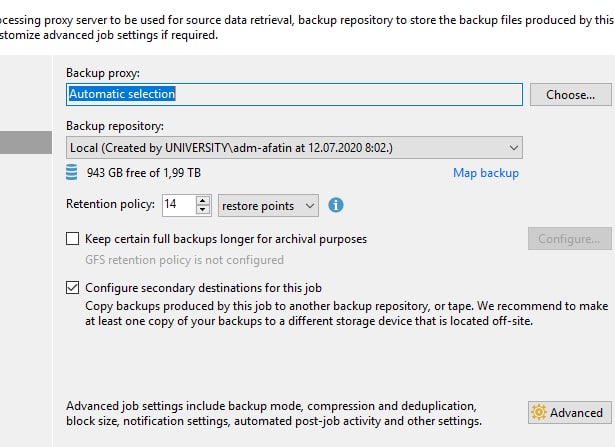Viewport: 615px width, 447px height.
Task: Uncheck Configure secondary destinations for this job
Action: [x=73, y=287]
